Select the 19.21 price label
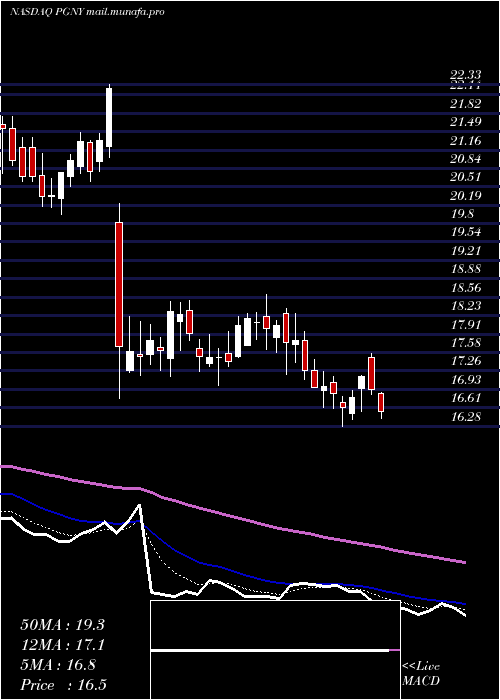 tap(466, 251)
